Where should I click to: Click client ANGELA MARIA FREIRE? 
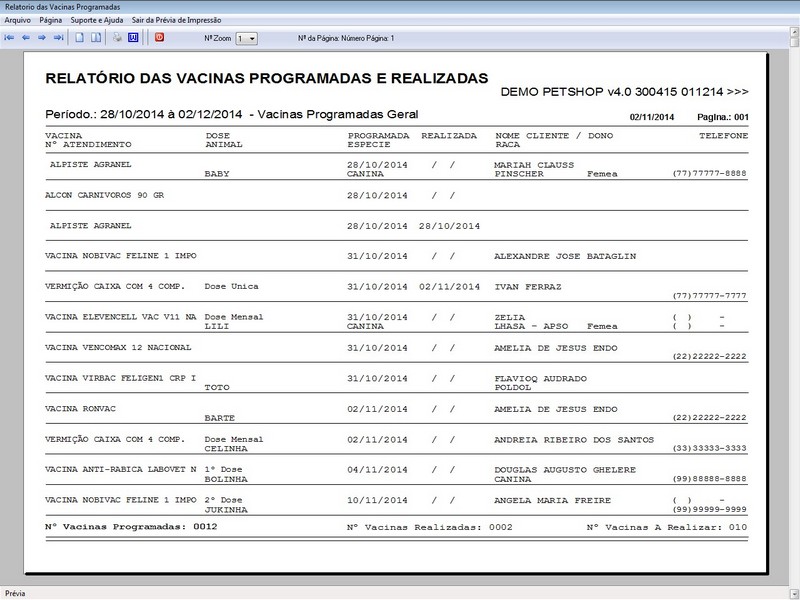click(x=553, y=501)
